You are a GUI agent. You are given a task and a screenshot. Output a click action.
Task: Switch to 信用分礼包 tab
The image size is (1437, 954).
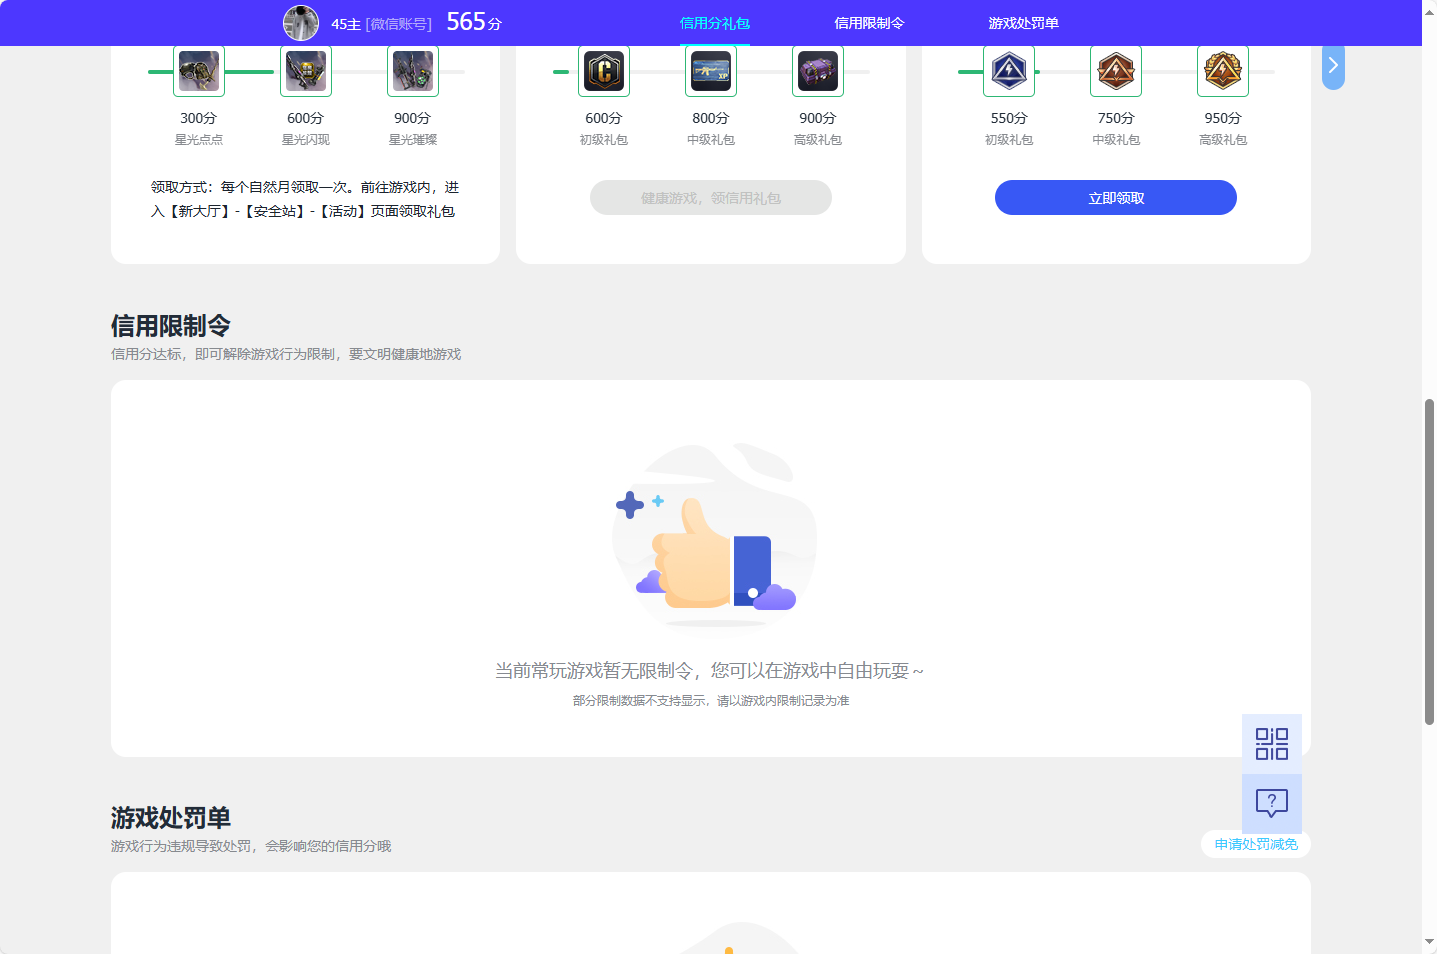715,23
